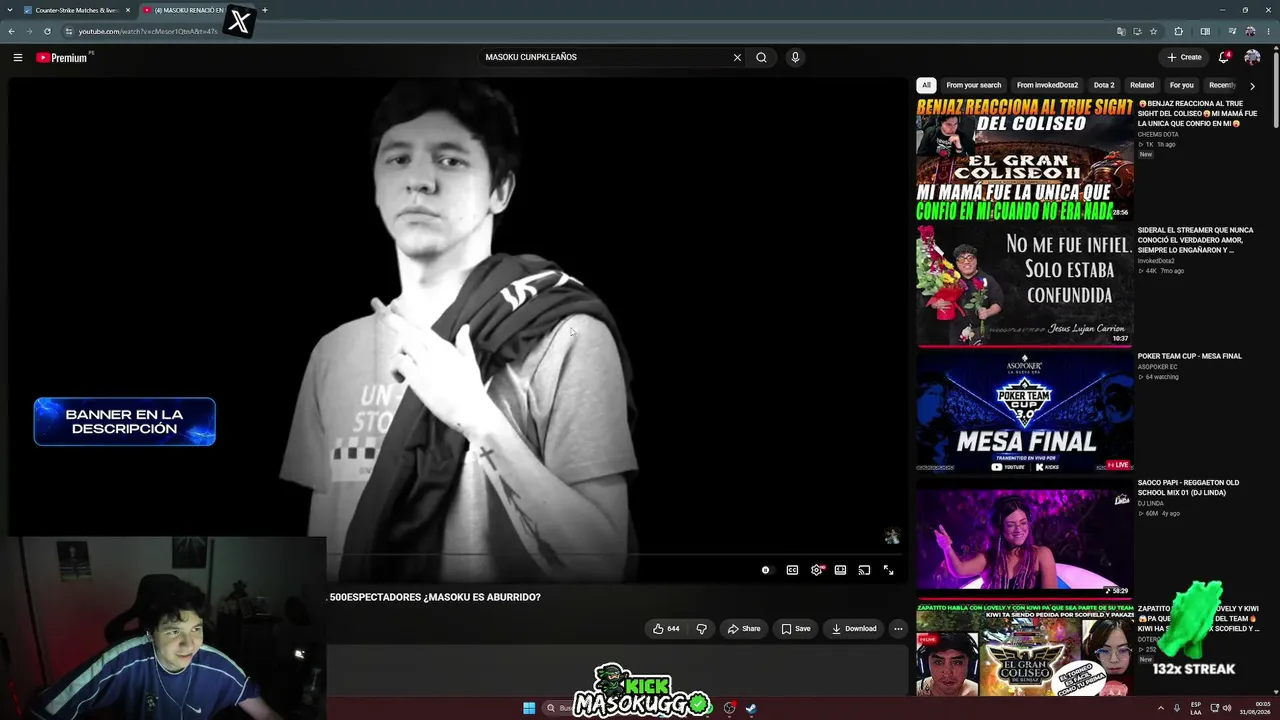Open the system tray microphone indicator
The height and width of the screenshot is (720, 1280).
tap(1177, 708)
